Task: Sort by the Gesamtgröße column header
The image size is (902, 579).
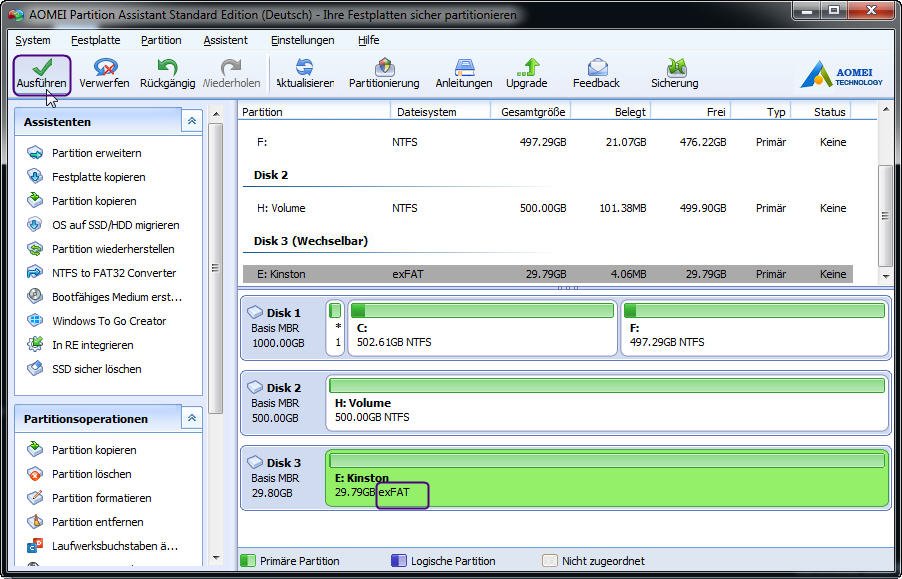Action: [x=531, y=112]
